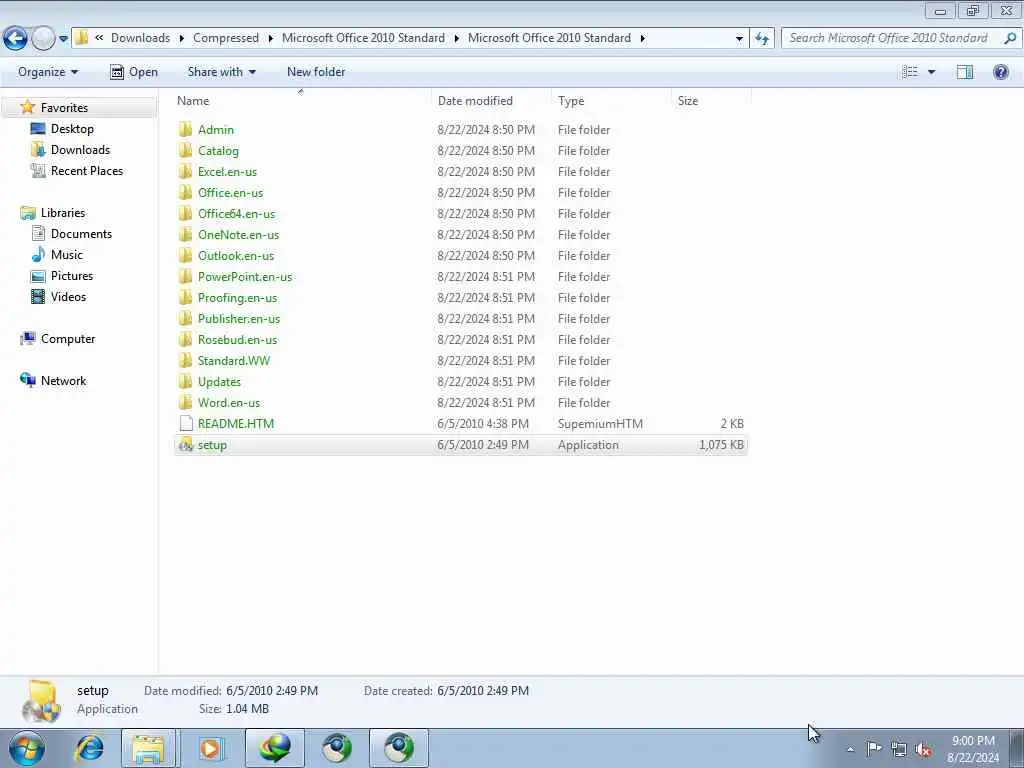
Task: Select the PowerPoint.en-us folder icon
Action: (185, 276)
